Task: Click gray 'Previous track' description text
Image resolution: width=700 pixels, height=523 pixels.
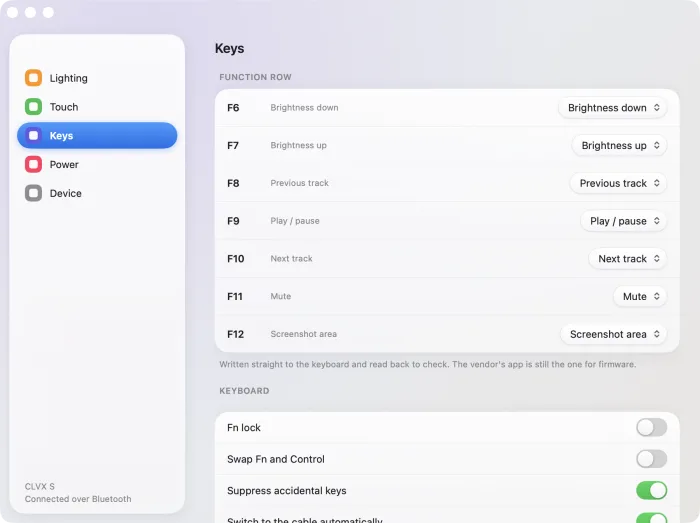Action: [x=300, y=183]
